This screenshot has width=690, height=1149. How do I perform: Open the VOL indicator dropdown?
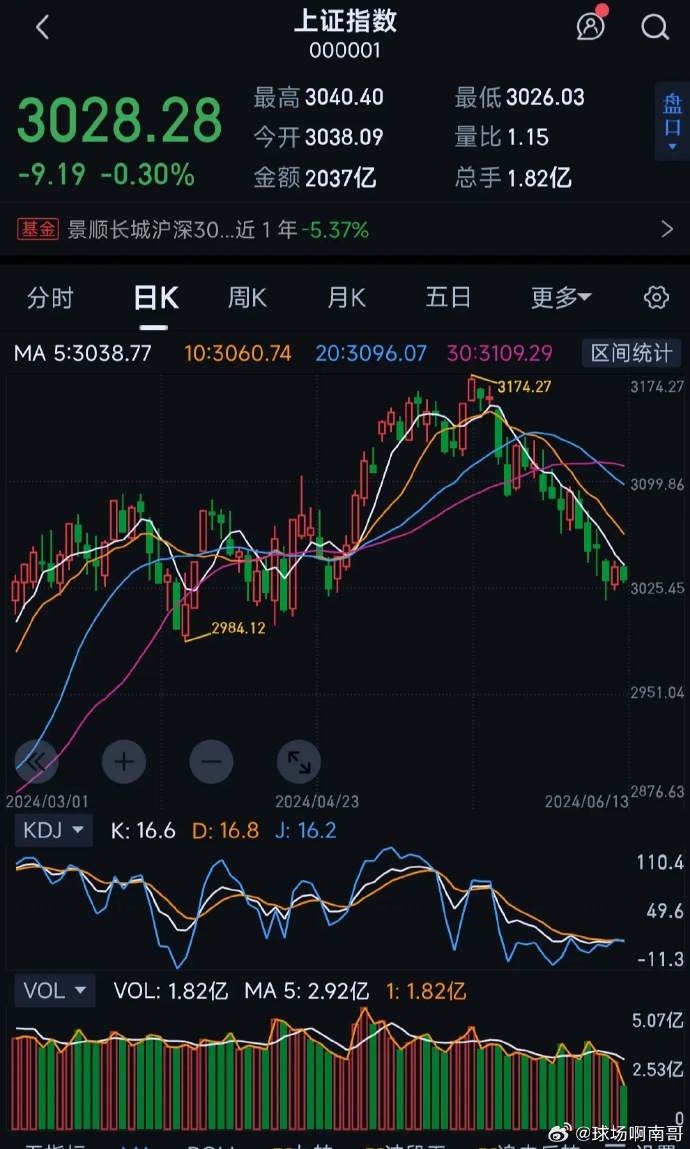[x=54, y=991]
